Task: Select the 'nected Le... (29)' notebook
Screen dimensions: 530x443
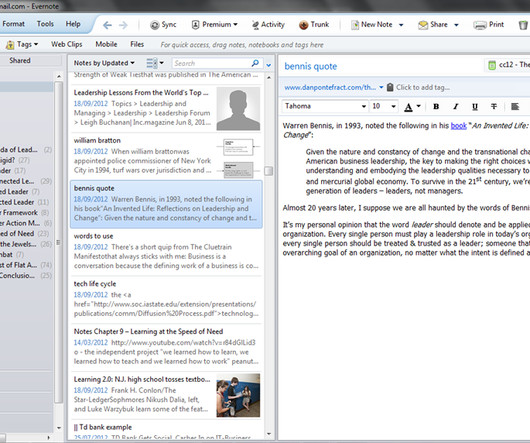Action: tap(26, 181)
